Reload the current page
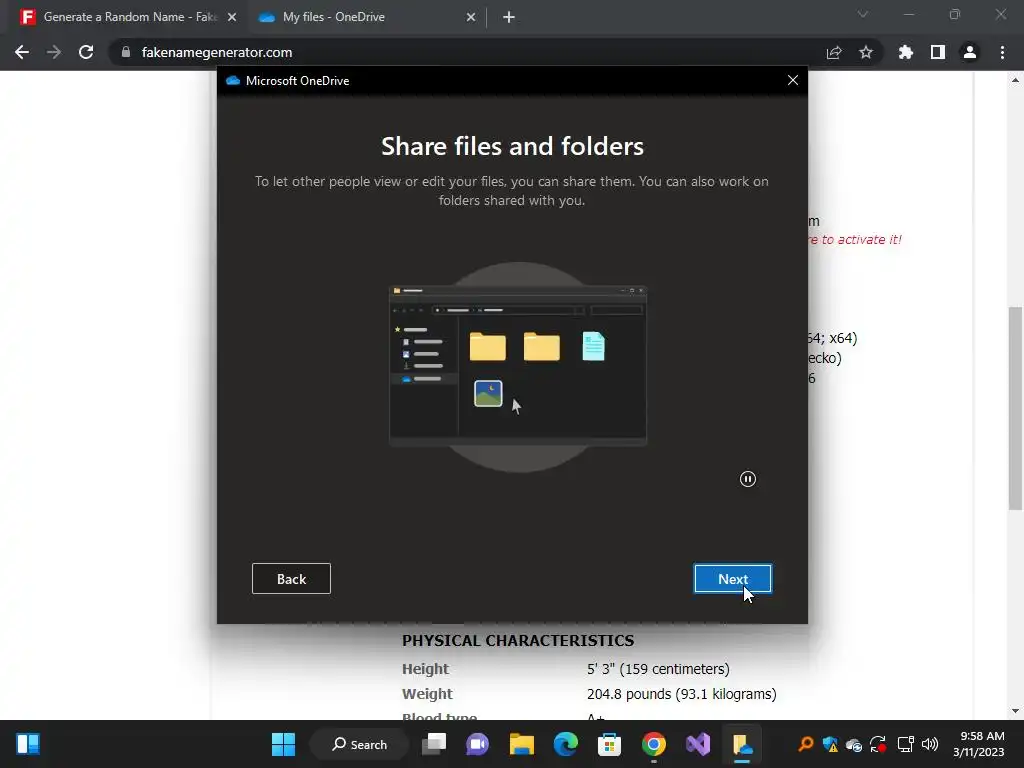The width and height of the screenshot is (1024, 768). click(86, 52)
